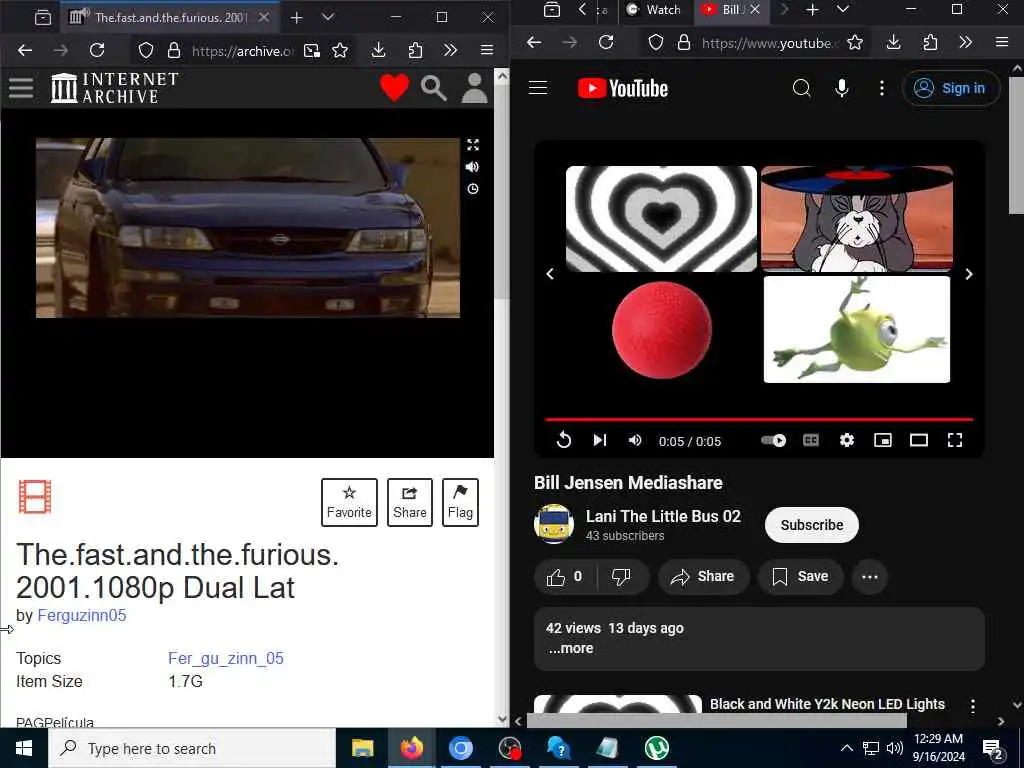Open YouTube search icon
The height and width of the screenshot is (768, 1024).
click(802, 88)
